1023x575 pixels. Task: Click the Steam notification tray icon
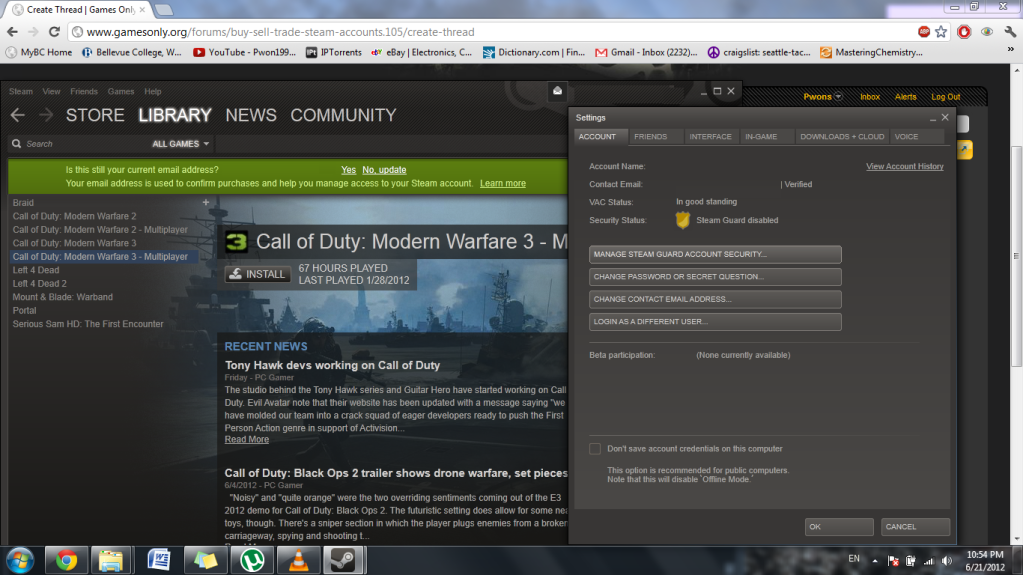557,91
